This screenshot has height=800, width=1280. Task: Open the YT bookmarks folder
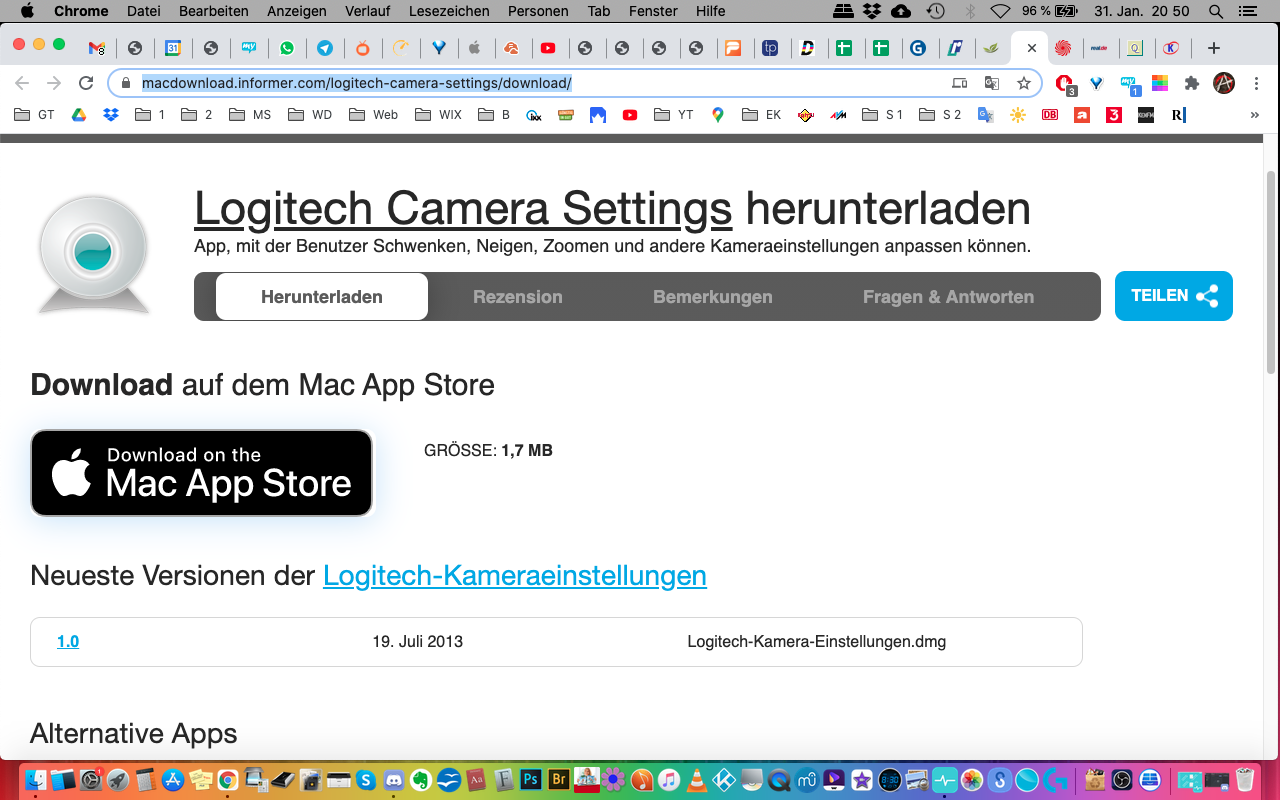(674, 115)
